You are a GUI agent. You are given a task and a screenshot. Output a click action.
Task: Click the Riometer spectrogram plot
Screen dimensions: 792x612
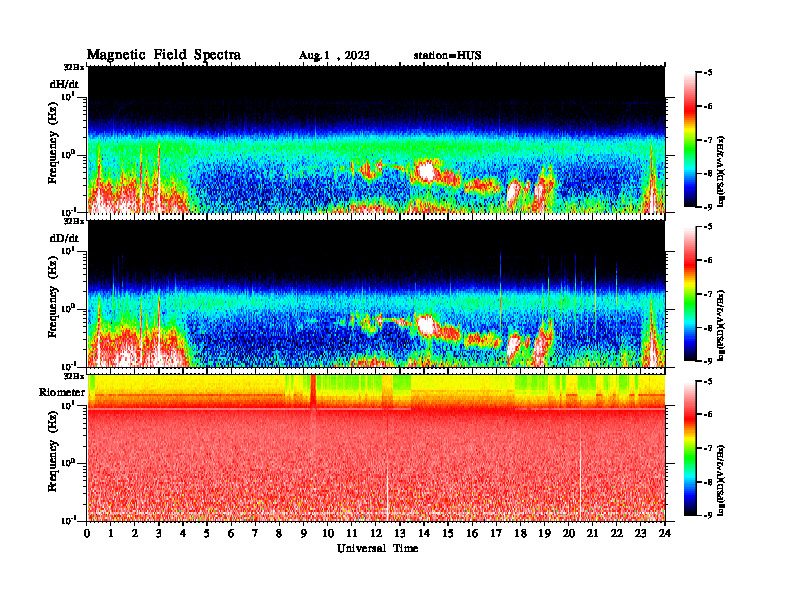coord(376,448)
